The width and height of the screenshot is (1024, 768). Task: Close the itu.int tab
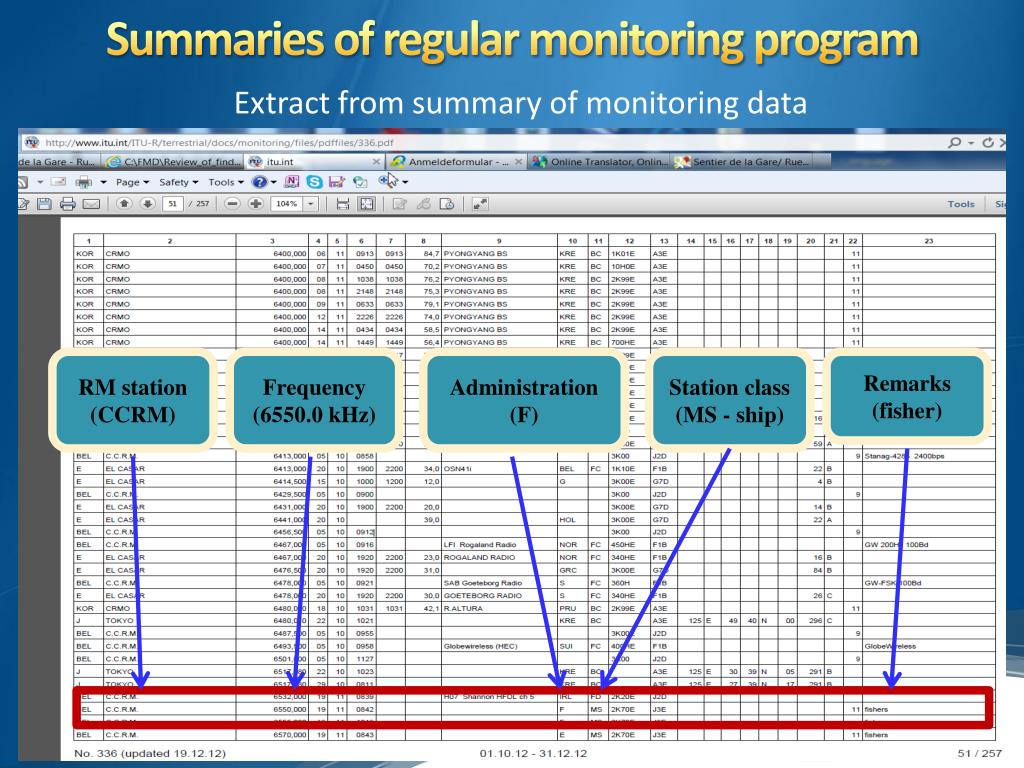coord(376,161)
